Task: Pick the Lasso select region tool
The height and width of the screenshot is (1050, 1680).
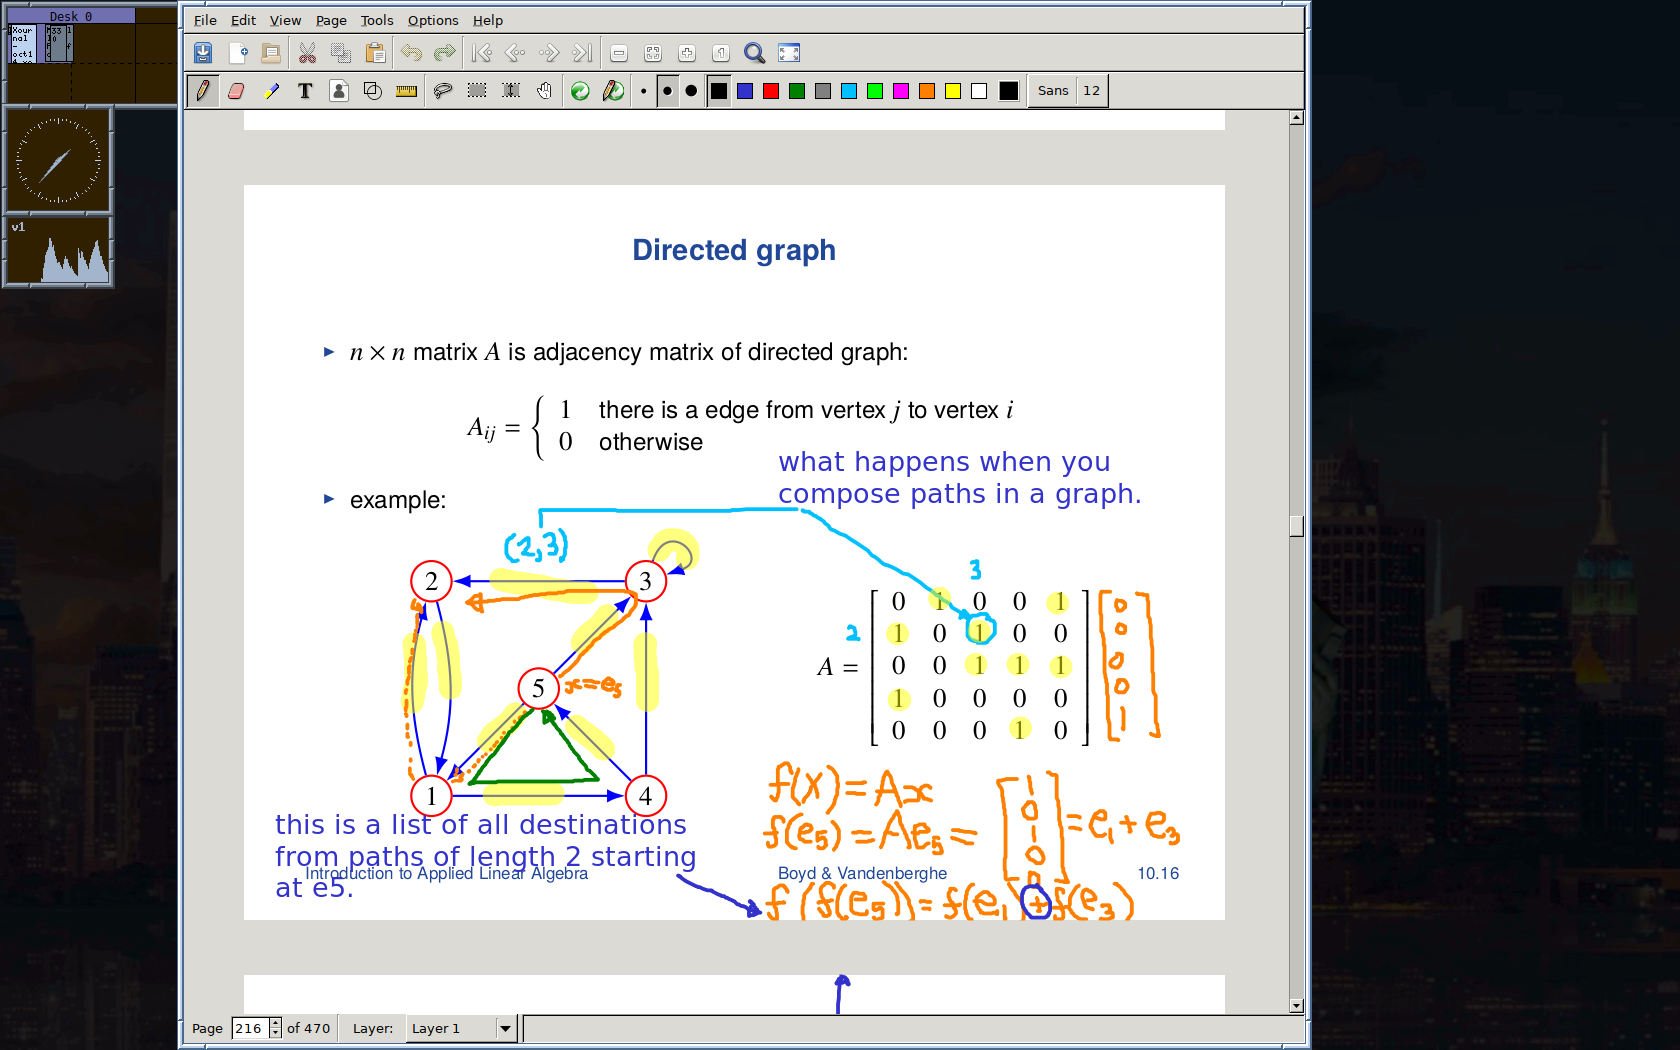Action: tap(442, 91)
